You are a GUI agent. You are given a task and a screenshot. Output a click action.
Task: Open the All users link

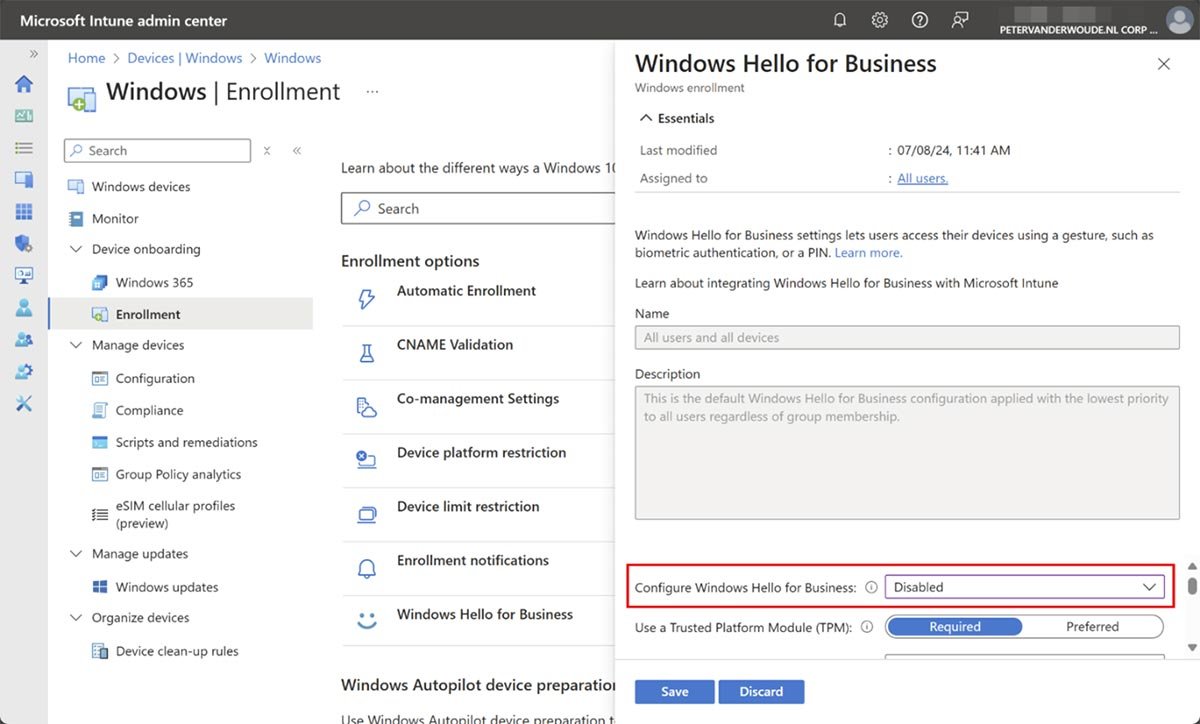pos(922,179)
